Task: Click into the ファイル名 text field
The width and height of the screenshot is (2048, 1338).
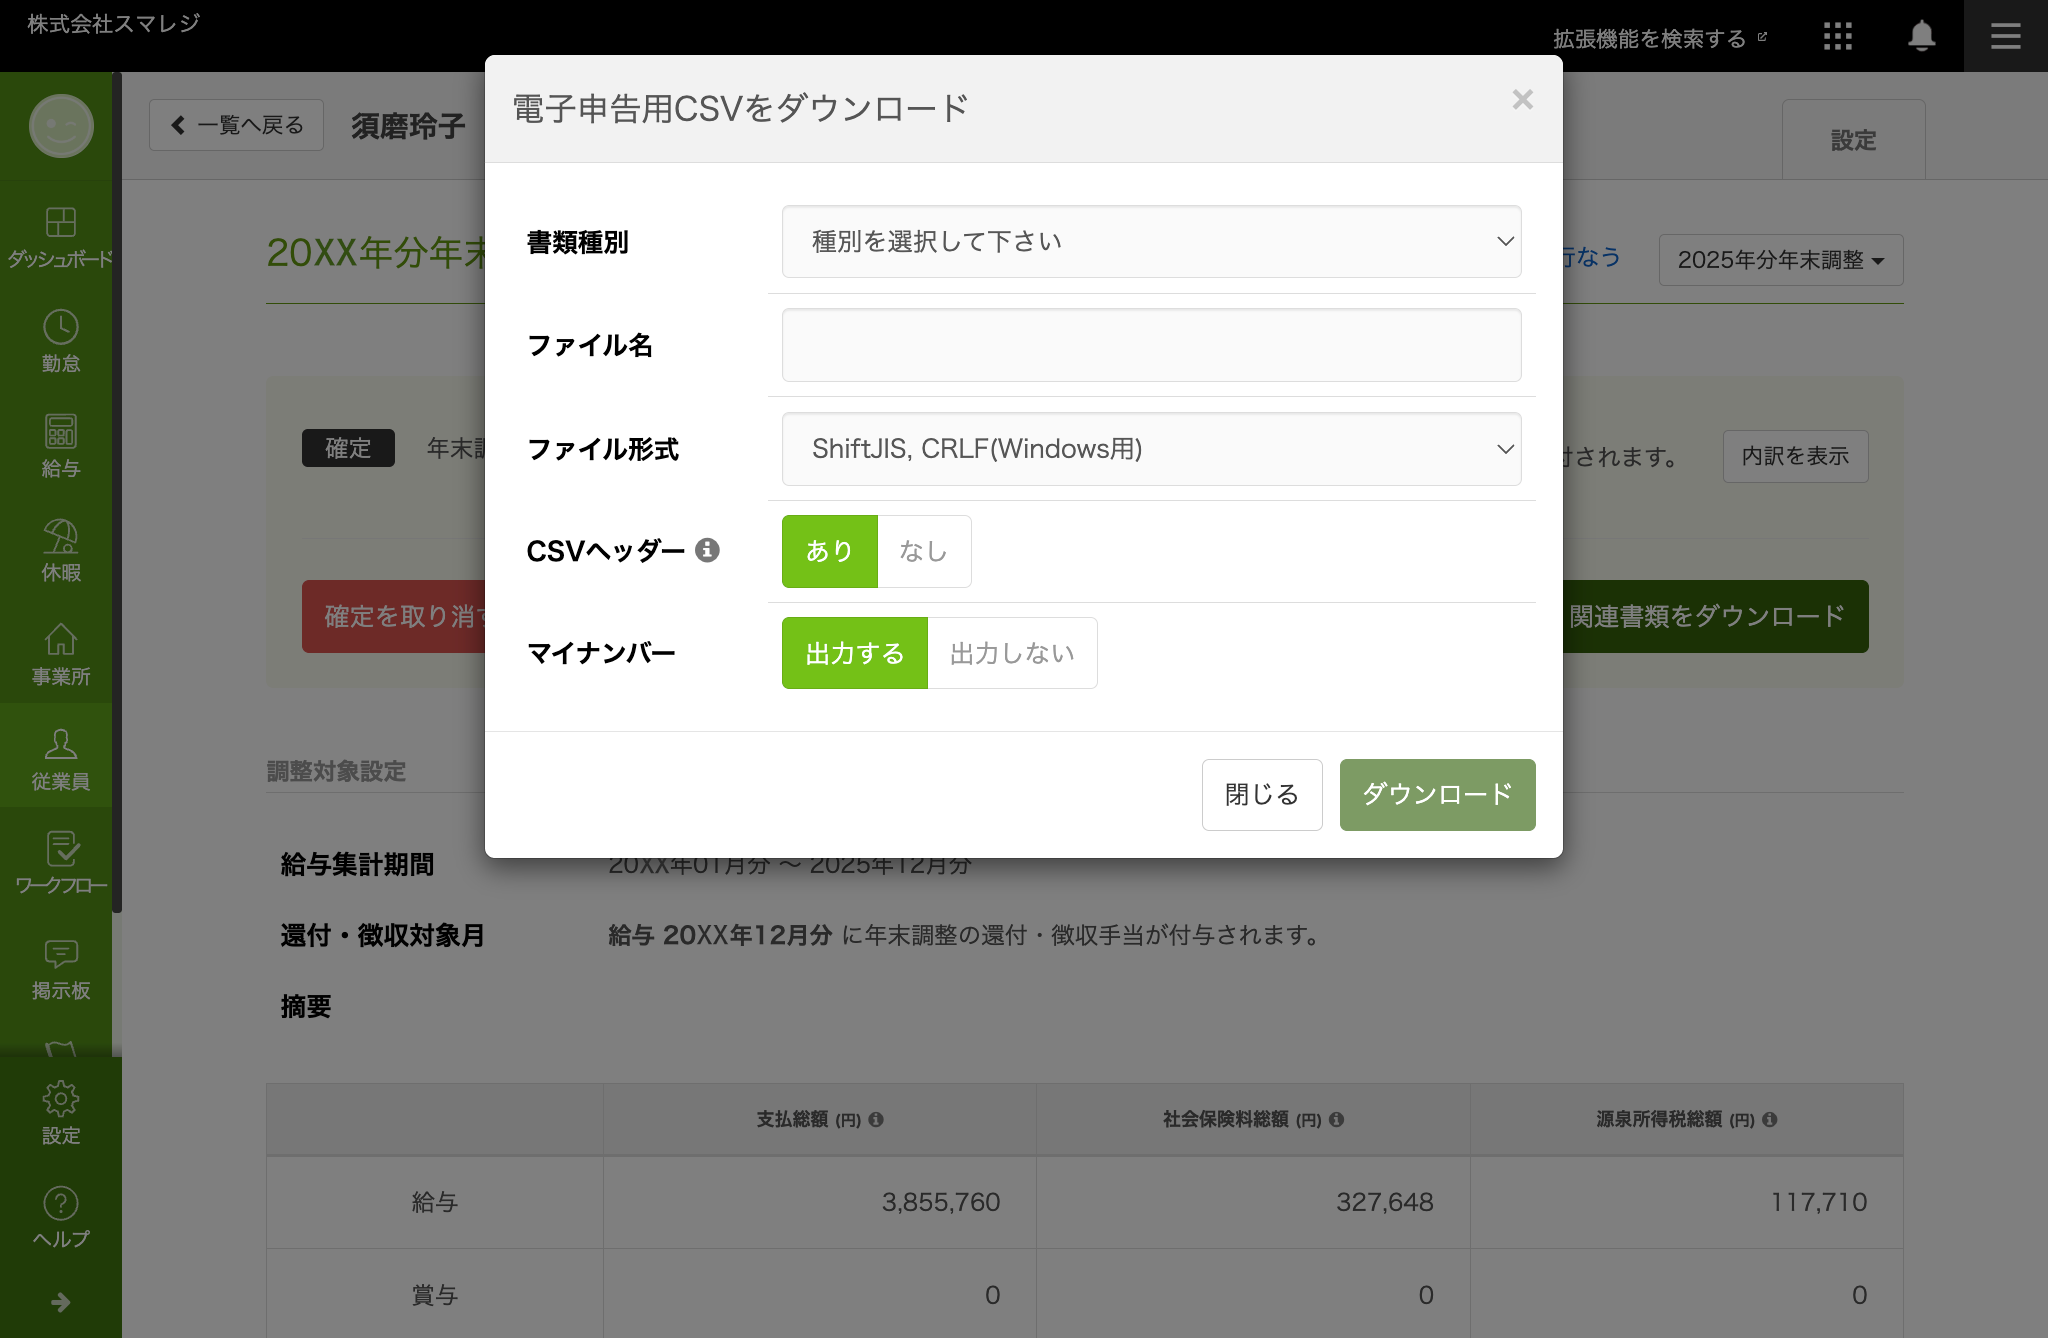Action: 1151,345
